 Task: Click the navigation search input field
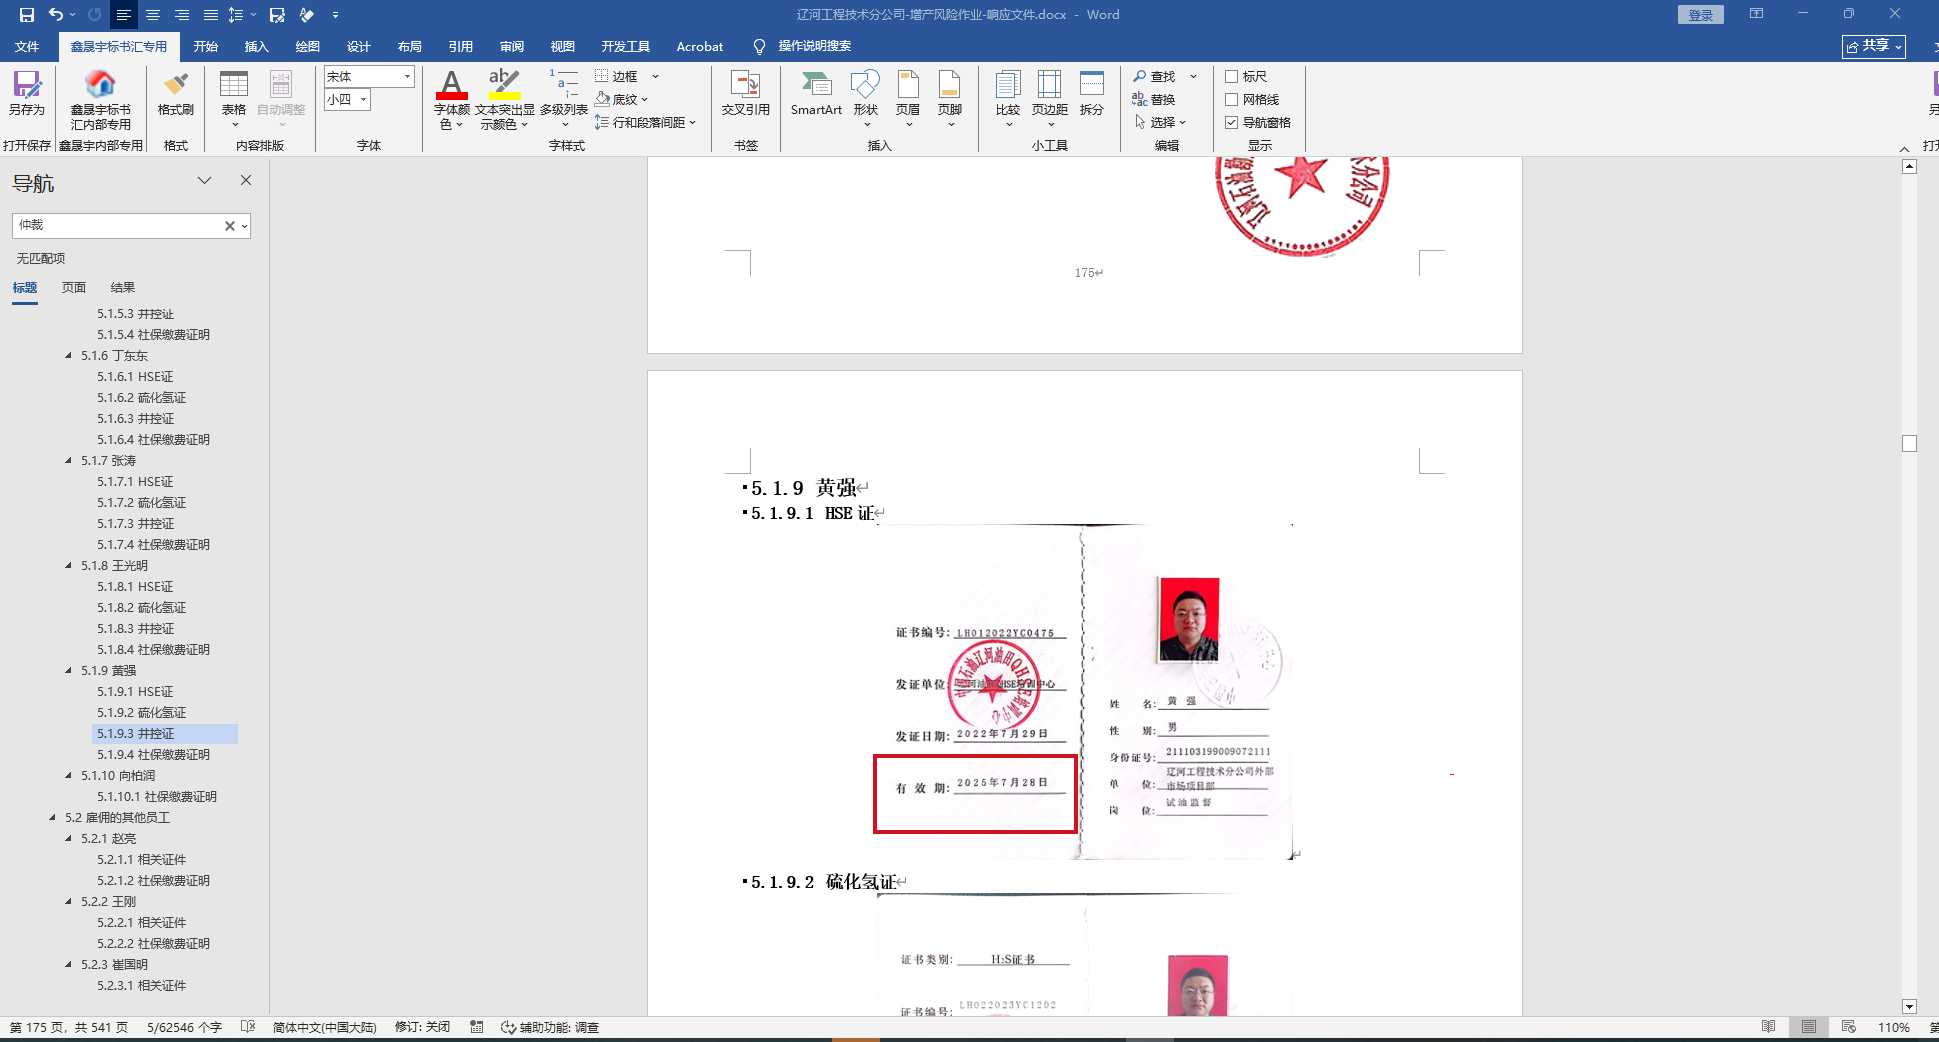point(119,226)
